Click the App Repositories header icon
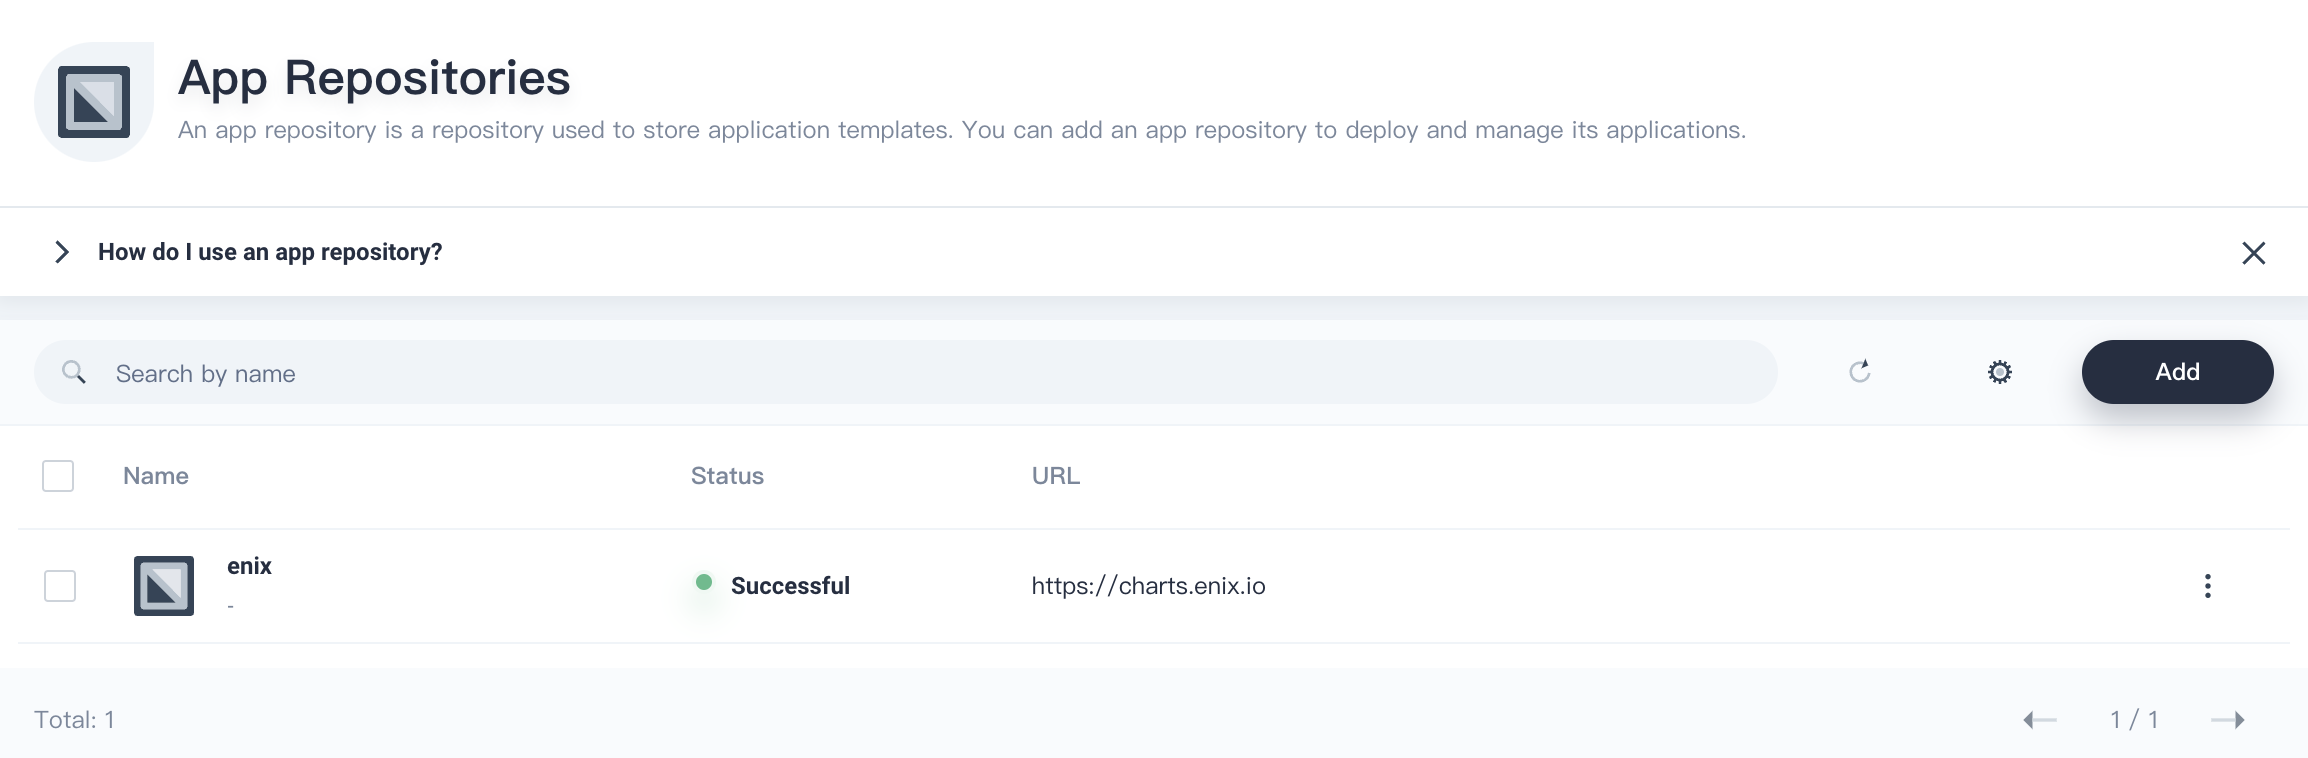 click(94, 102)
